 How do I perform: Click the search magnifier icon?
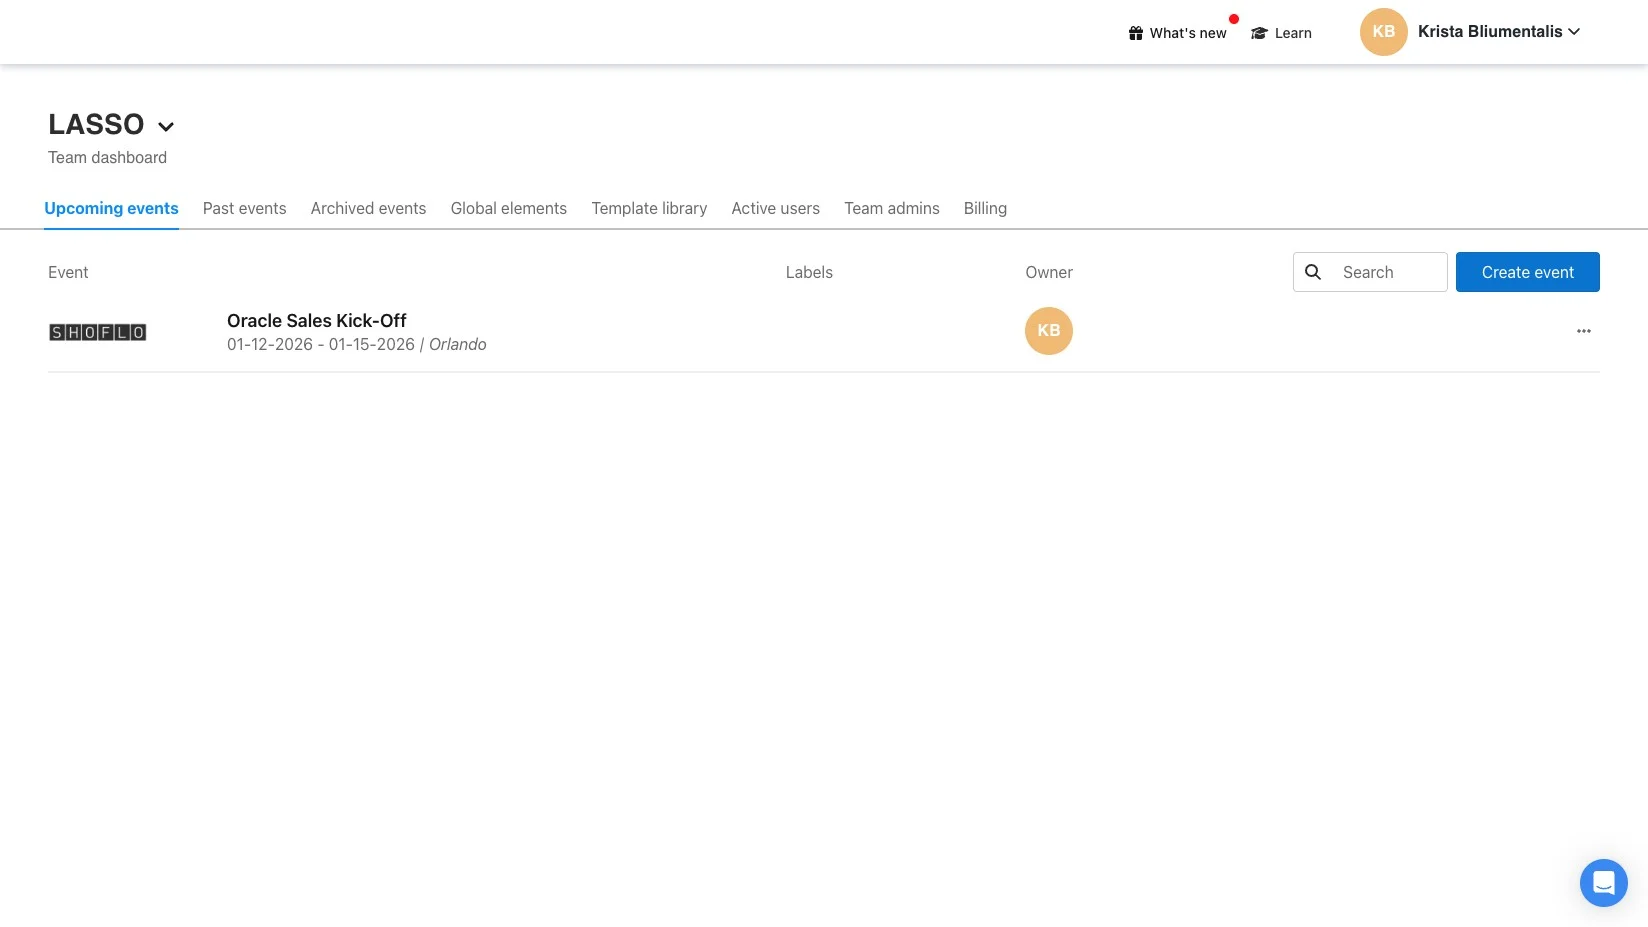[x=1313, y=272]
